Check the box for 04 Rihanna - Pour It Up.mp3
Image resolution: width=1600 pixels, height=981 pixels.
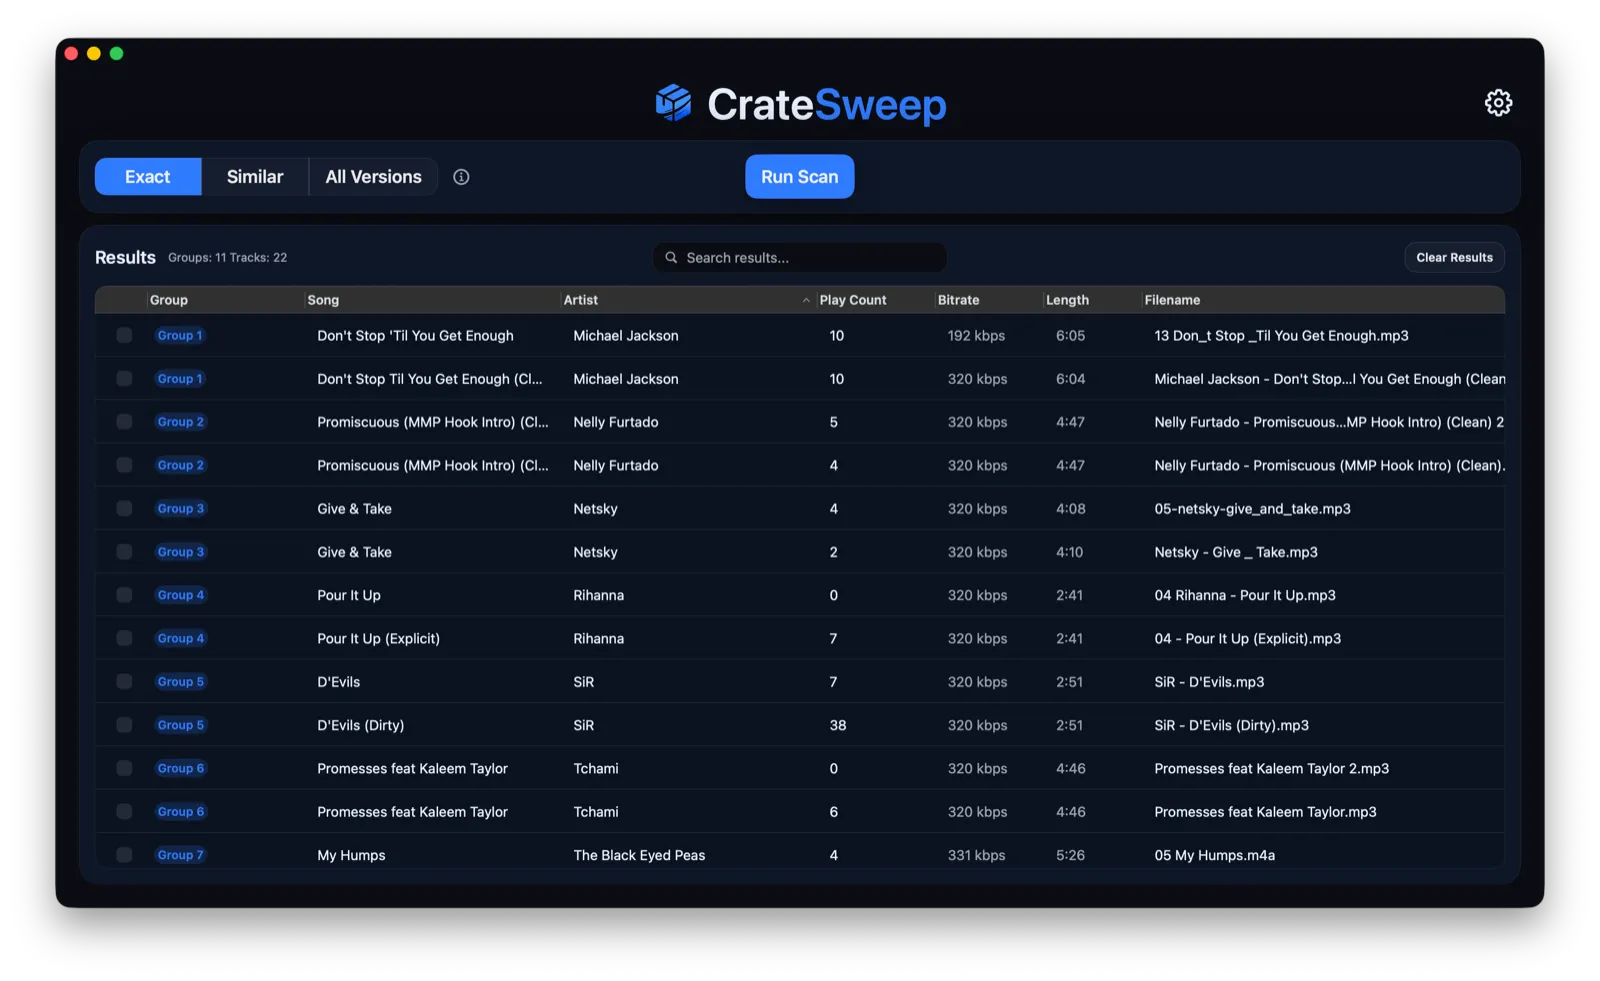tap(124, 595)
